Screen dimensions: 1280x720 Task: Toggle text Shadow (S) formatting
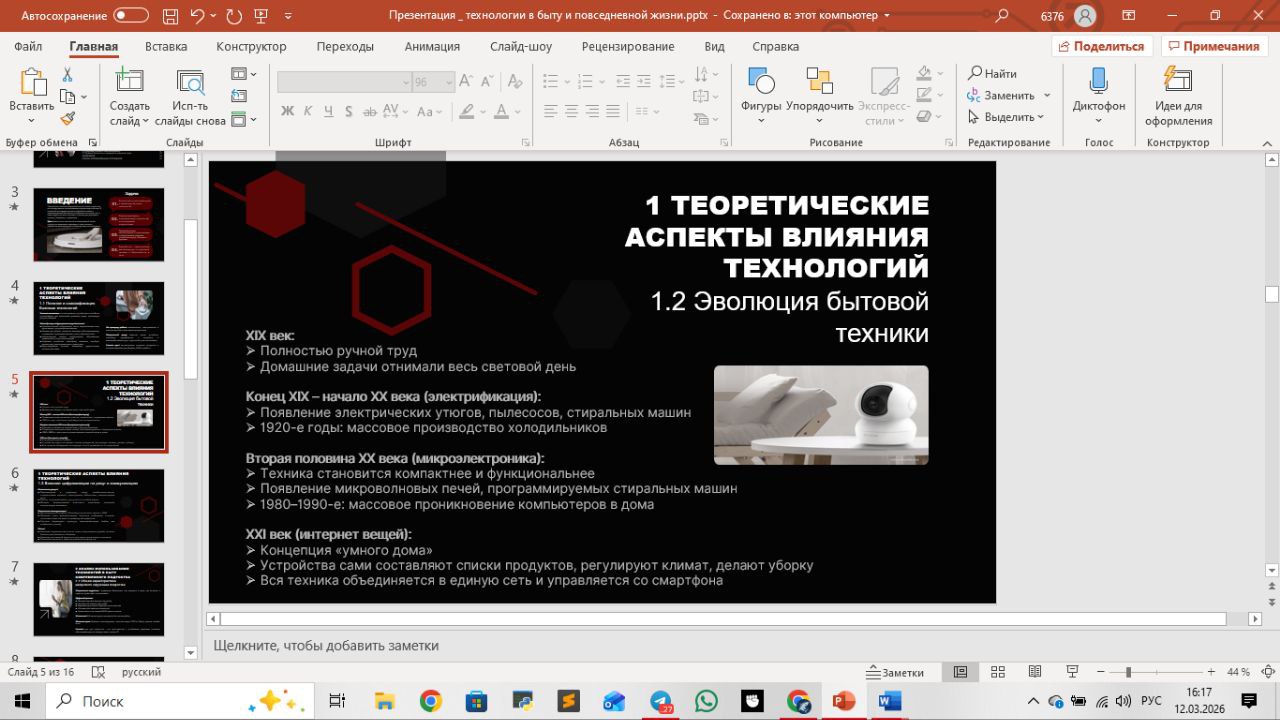click(x=350, y=111)
